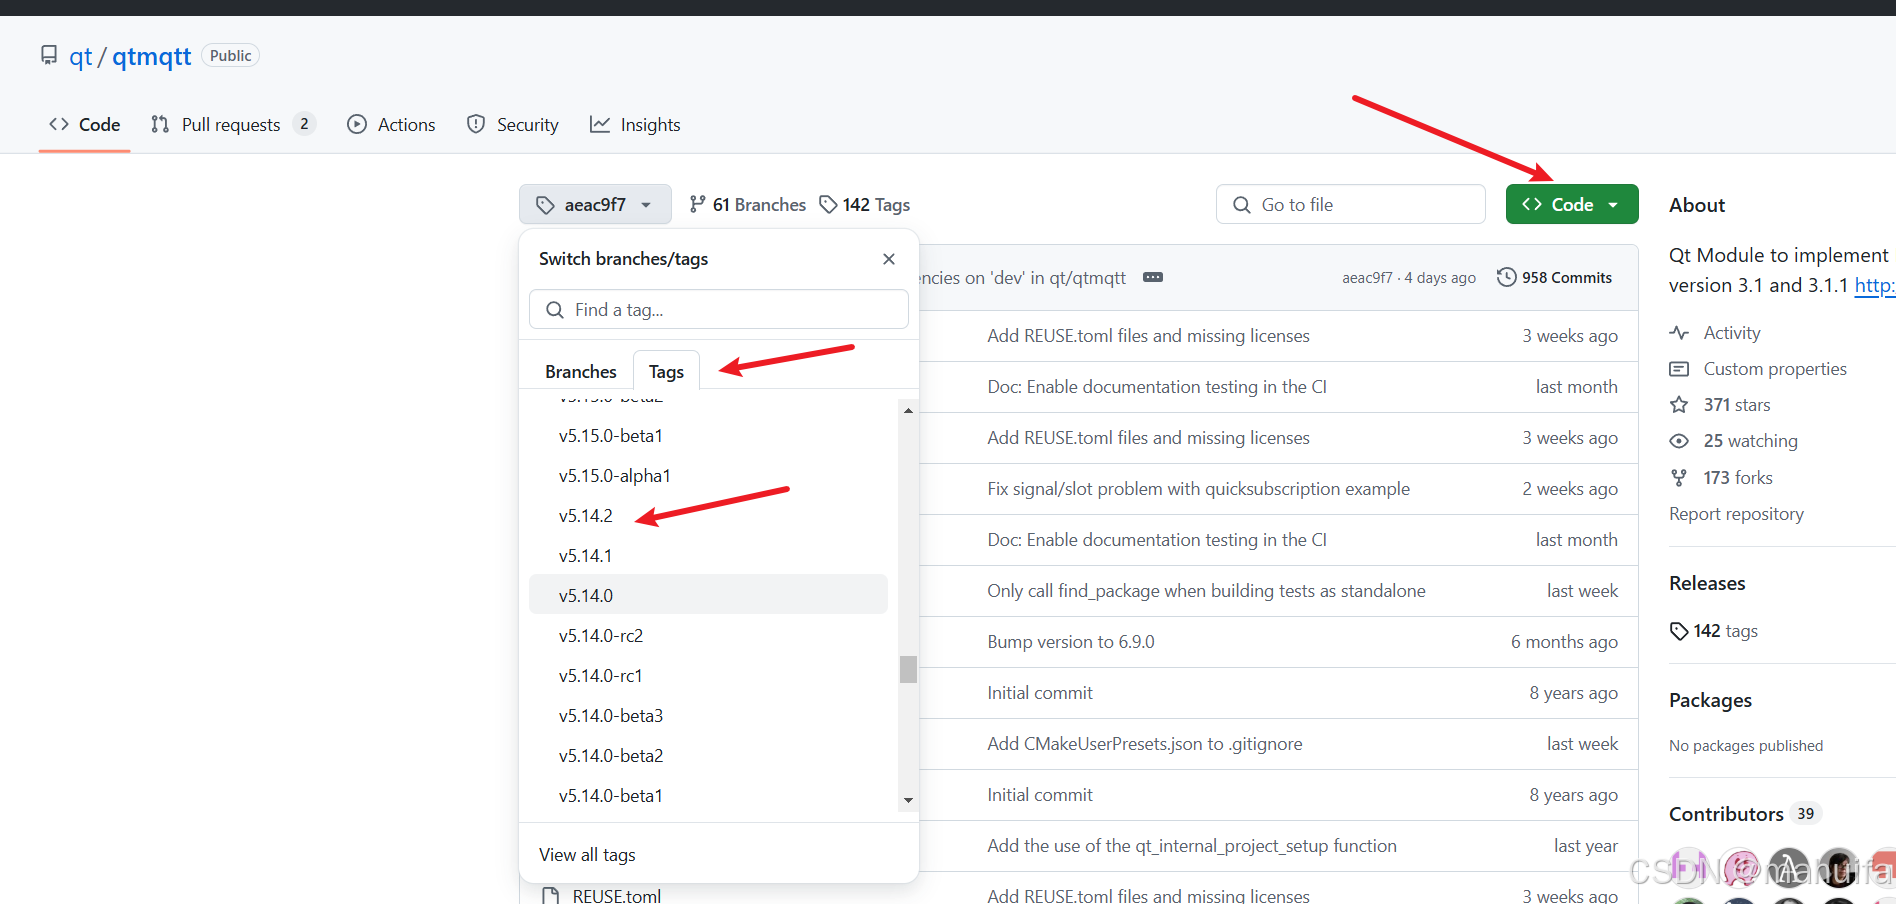1896x904 pixels.
Task: Open the Security tab
Action: click(x=513, y=125)
